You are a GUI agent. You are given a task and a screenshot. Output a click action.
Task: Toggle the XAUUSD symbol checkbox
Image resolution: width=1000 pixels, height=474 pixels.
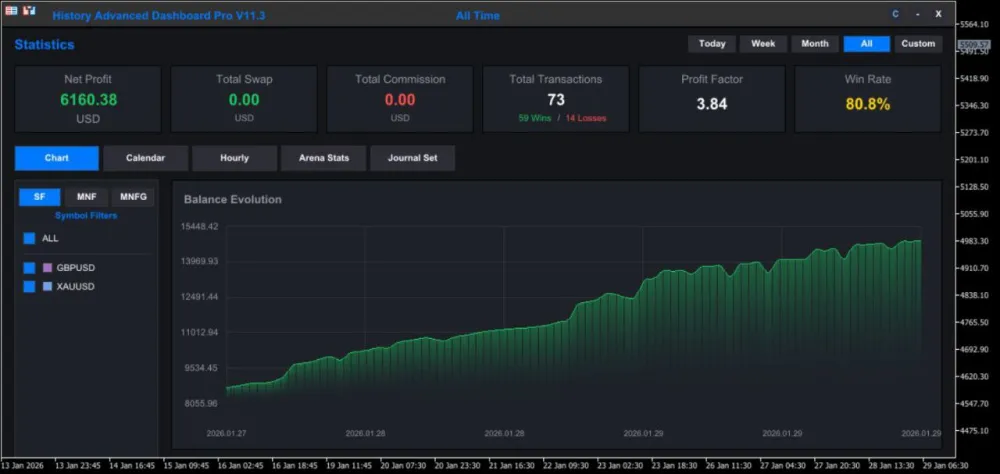click(x=29, y=287)
